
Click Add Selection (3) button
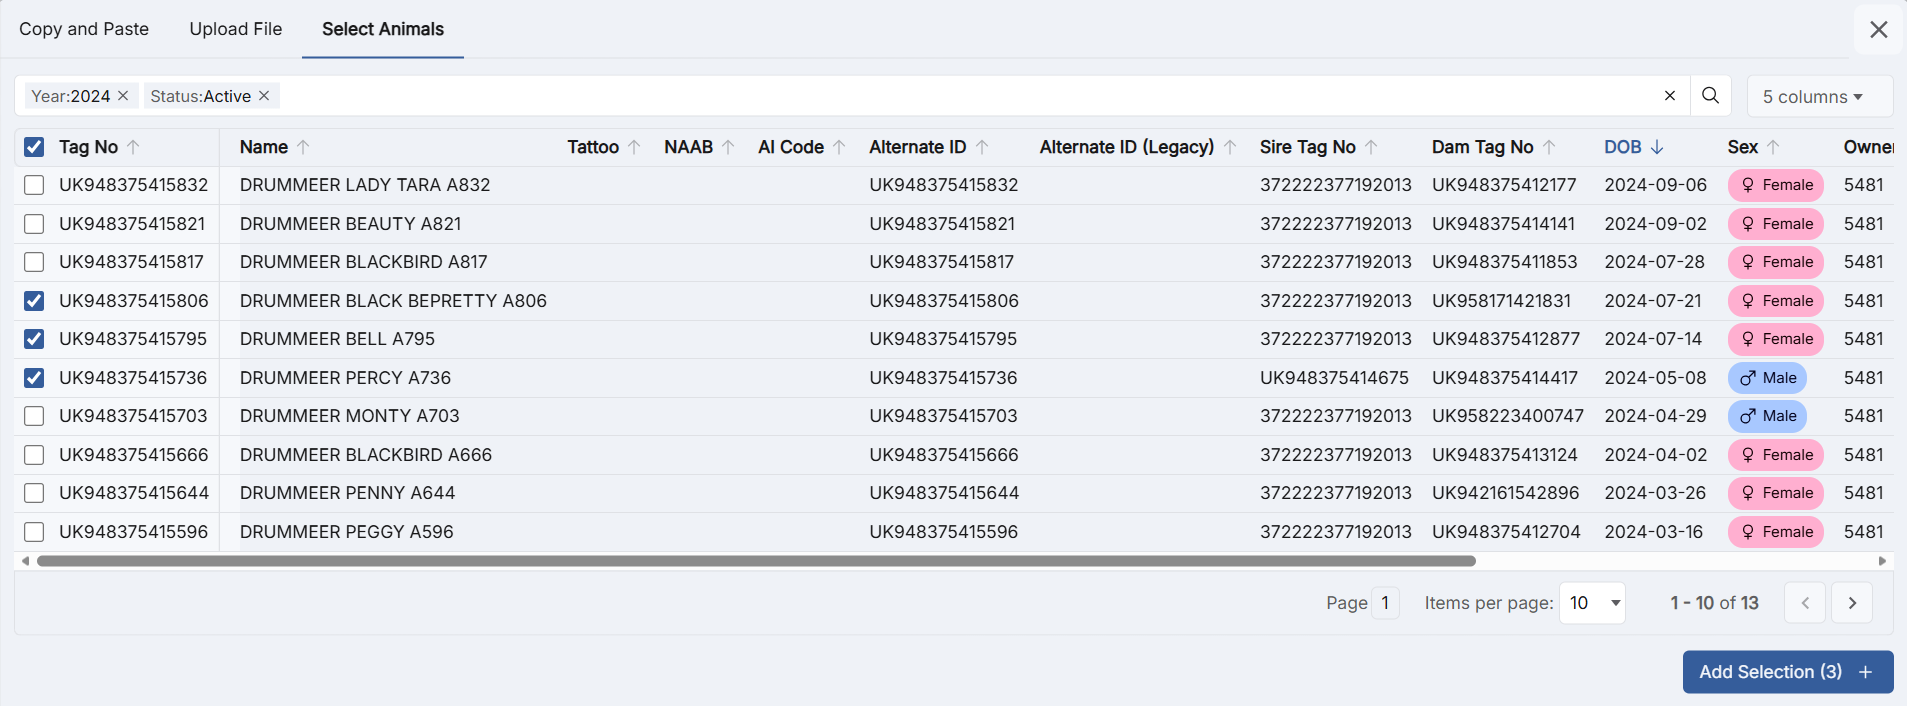[x=1788, y=672]
